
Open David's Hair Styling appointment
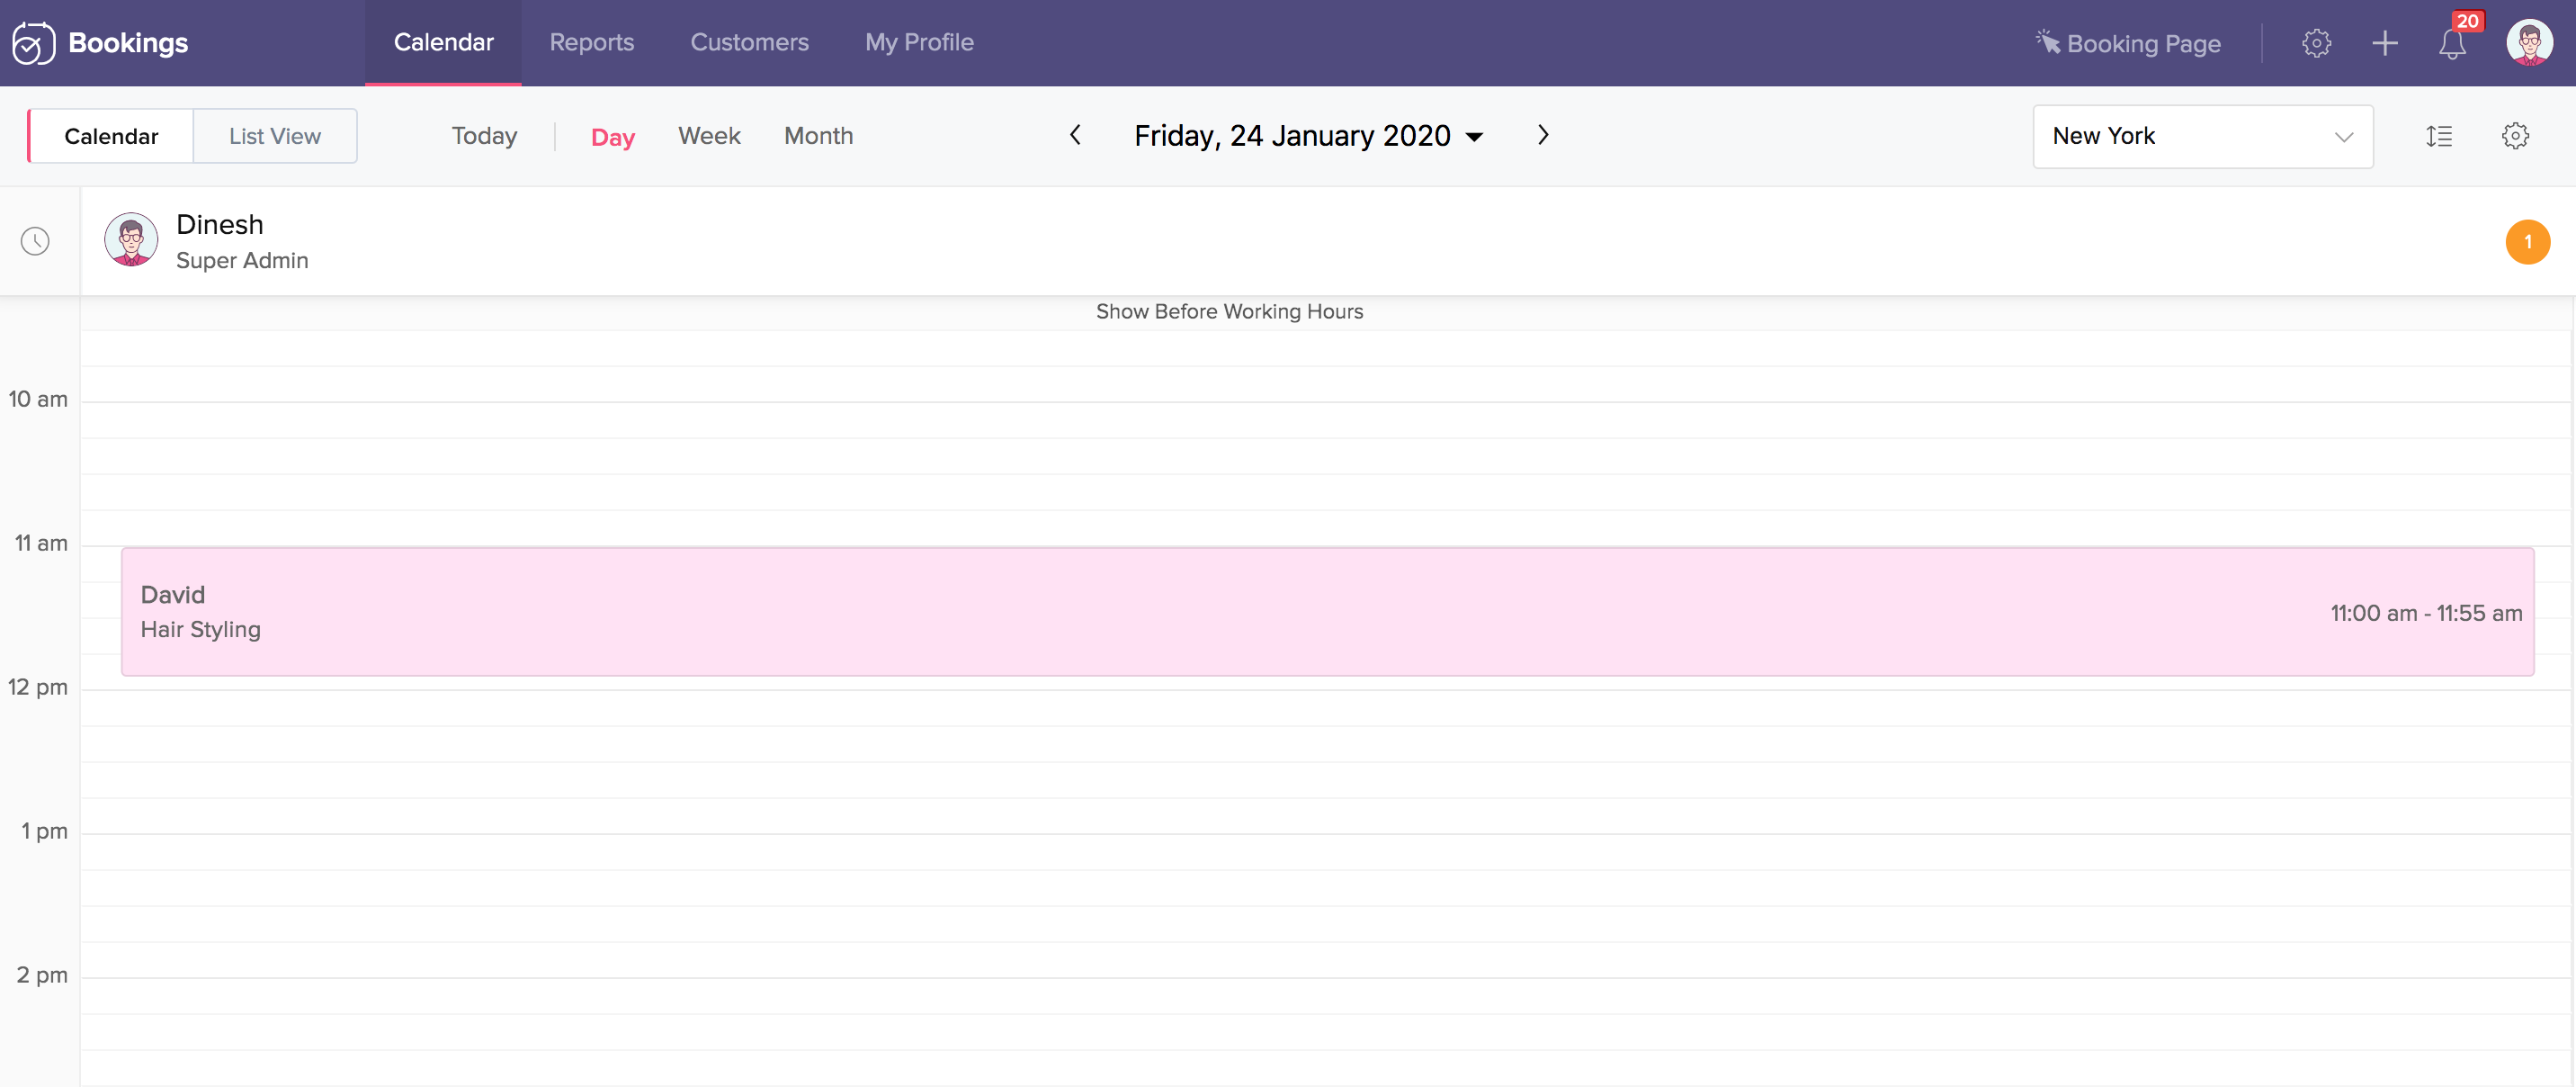pyautogui.click(x=1326, y=611)
